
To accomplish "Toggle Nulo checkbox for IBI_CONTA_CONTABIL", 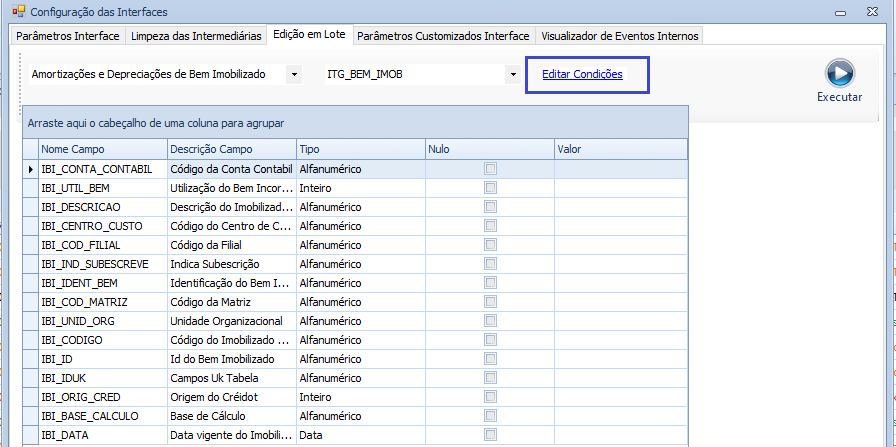I will pyautogui.click(x=490, y=169).
